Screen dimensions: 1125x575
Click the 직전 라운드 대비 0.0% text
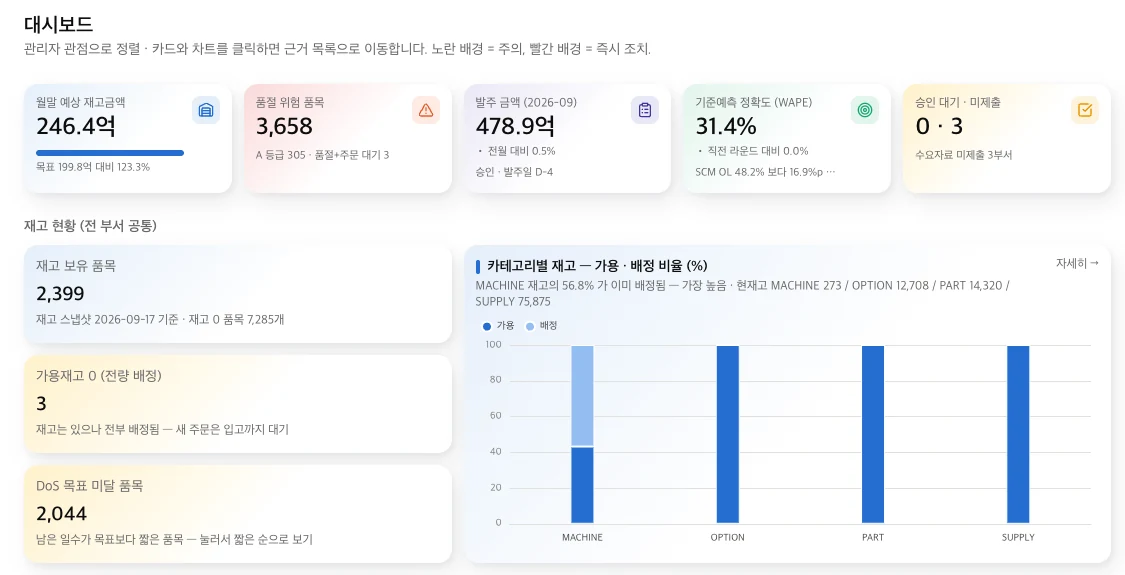[756, 151]
